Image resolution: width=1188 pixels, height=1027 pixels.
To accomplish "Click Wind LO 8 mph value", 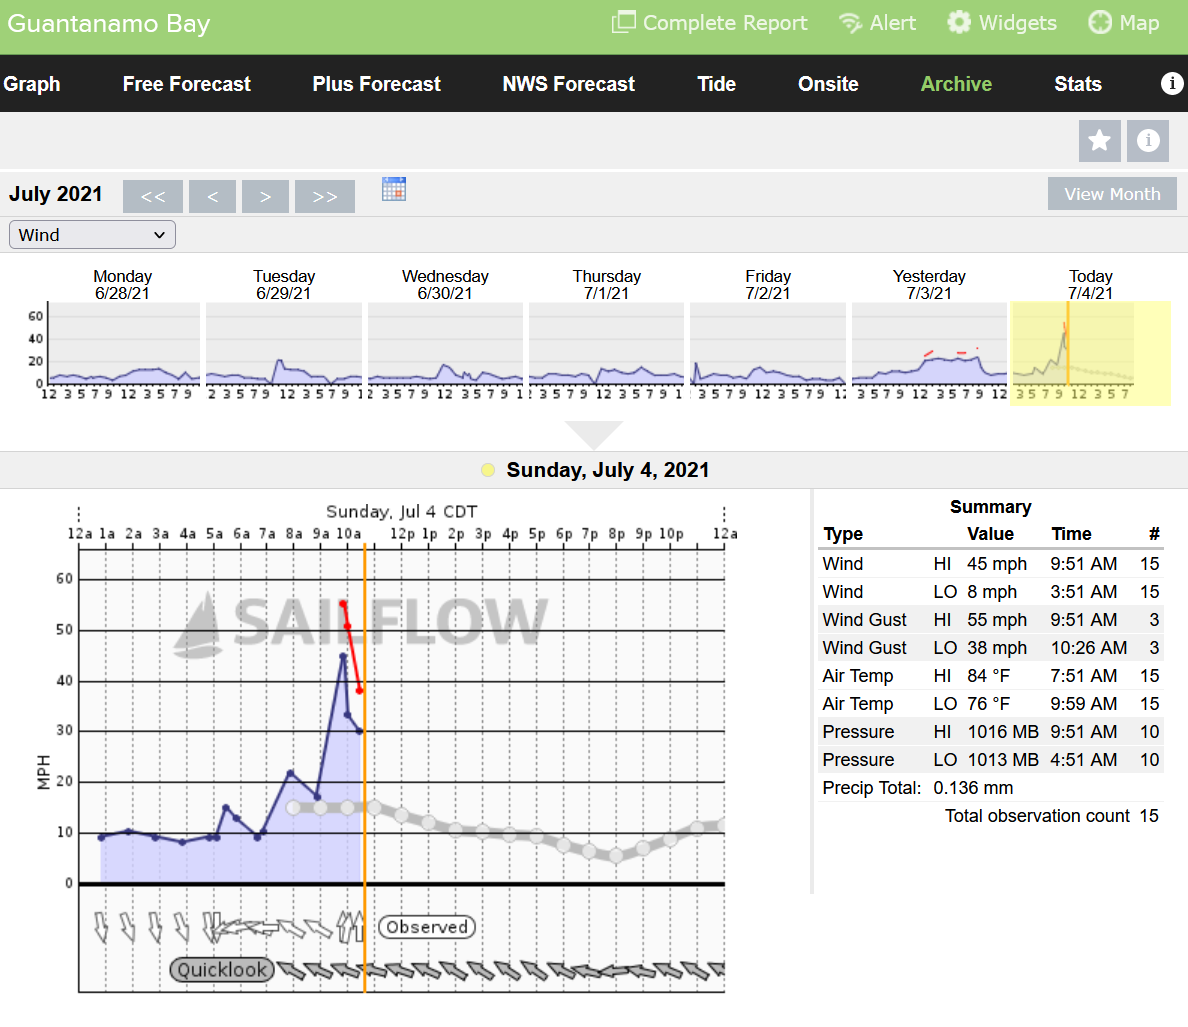I will pos(992,592).
